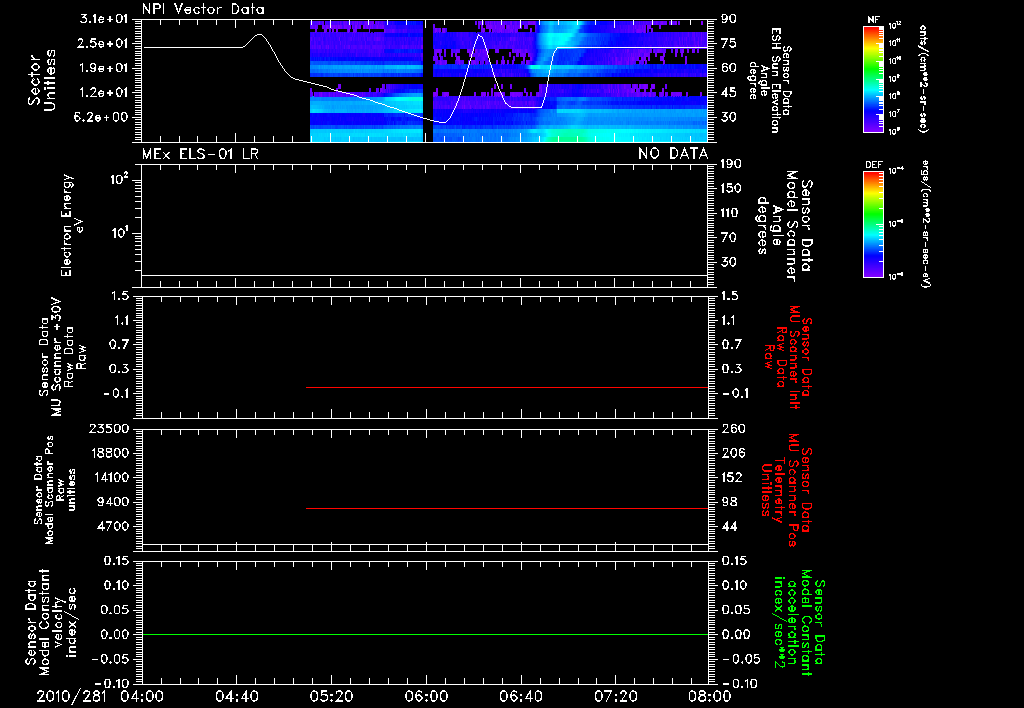Click the "07:20" time axis label
The height and width of the screenshot is (708, 1024).
[x=615, y=696]
